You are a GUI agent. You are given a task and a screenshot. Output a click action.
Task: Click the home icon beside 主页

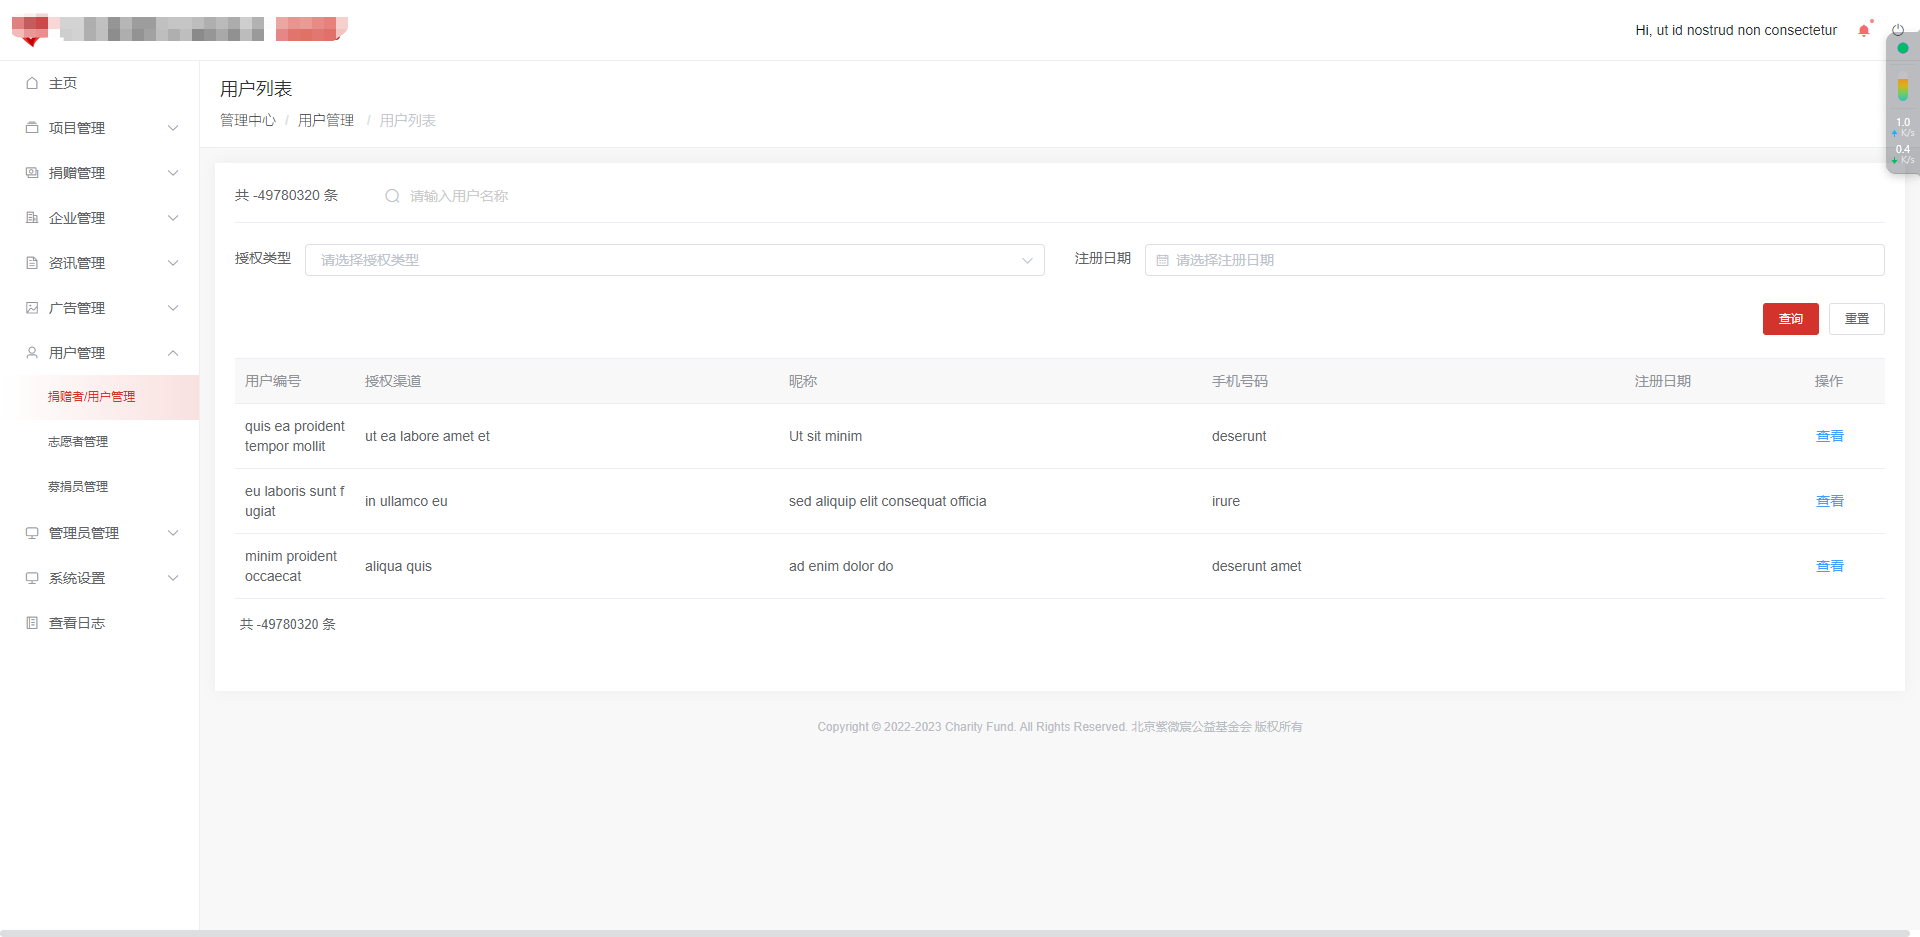coord(32,83)
